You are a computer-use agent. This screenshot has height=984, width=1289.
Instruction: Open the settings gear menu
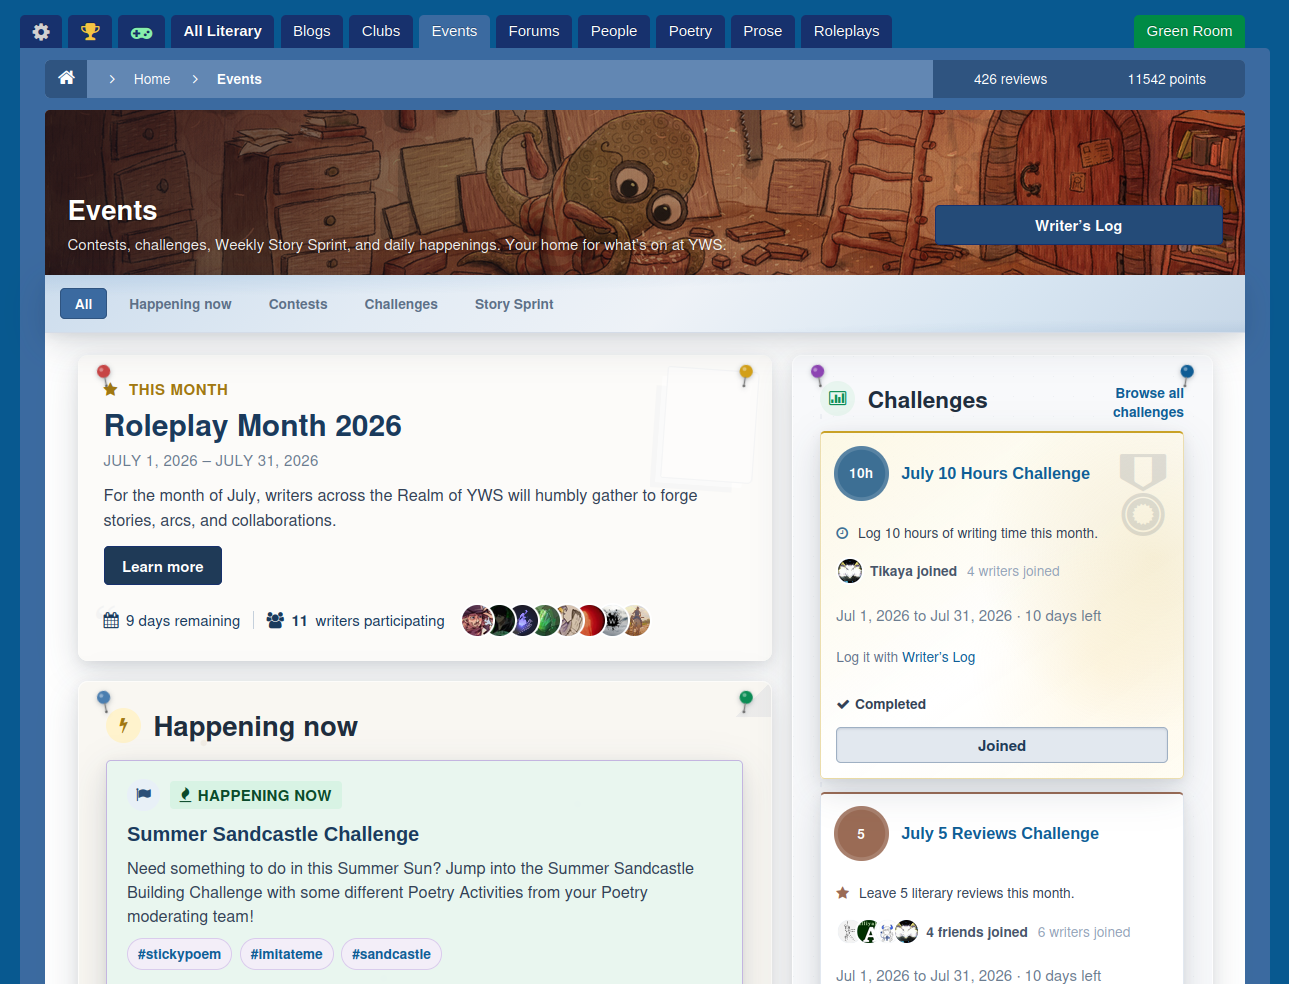tap(41, 31)
